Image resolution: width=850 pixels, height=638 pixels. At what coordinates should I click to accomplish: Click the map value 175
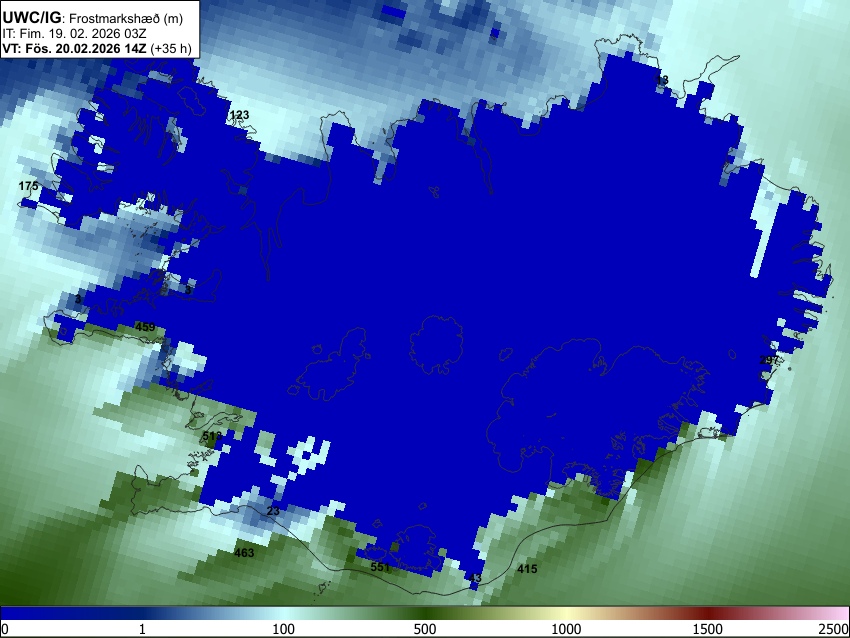click(29, 186)
